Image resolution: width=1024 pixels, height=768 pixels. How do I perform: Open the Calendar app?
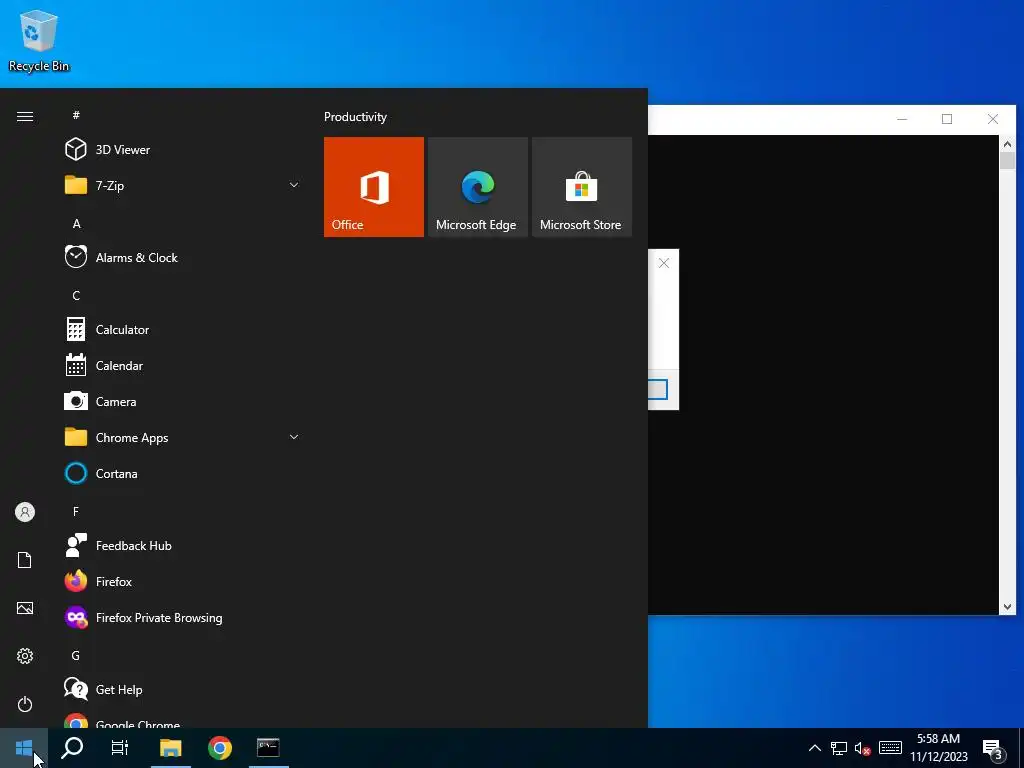click(182, 366)
